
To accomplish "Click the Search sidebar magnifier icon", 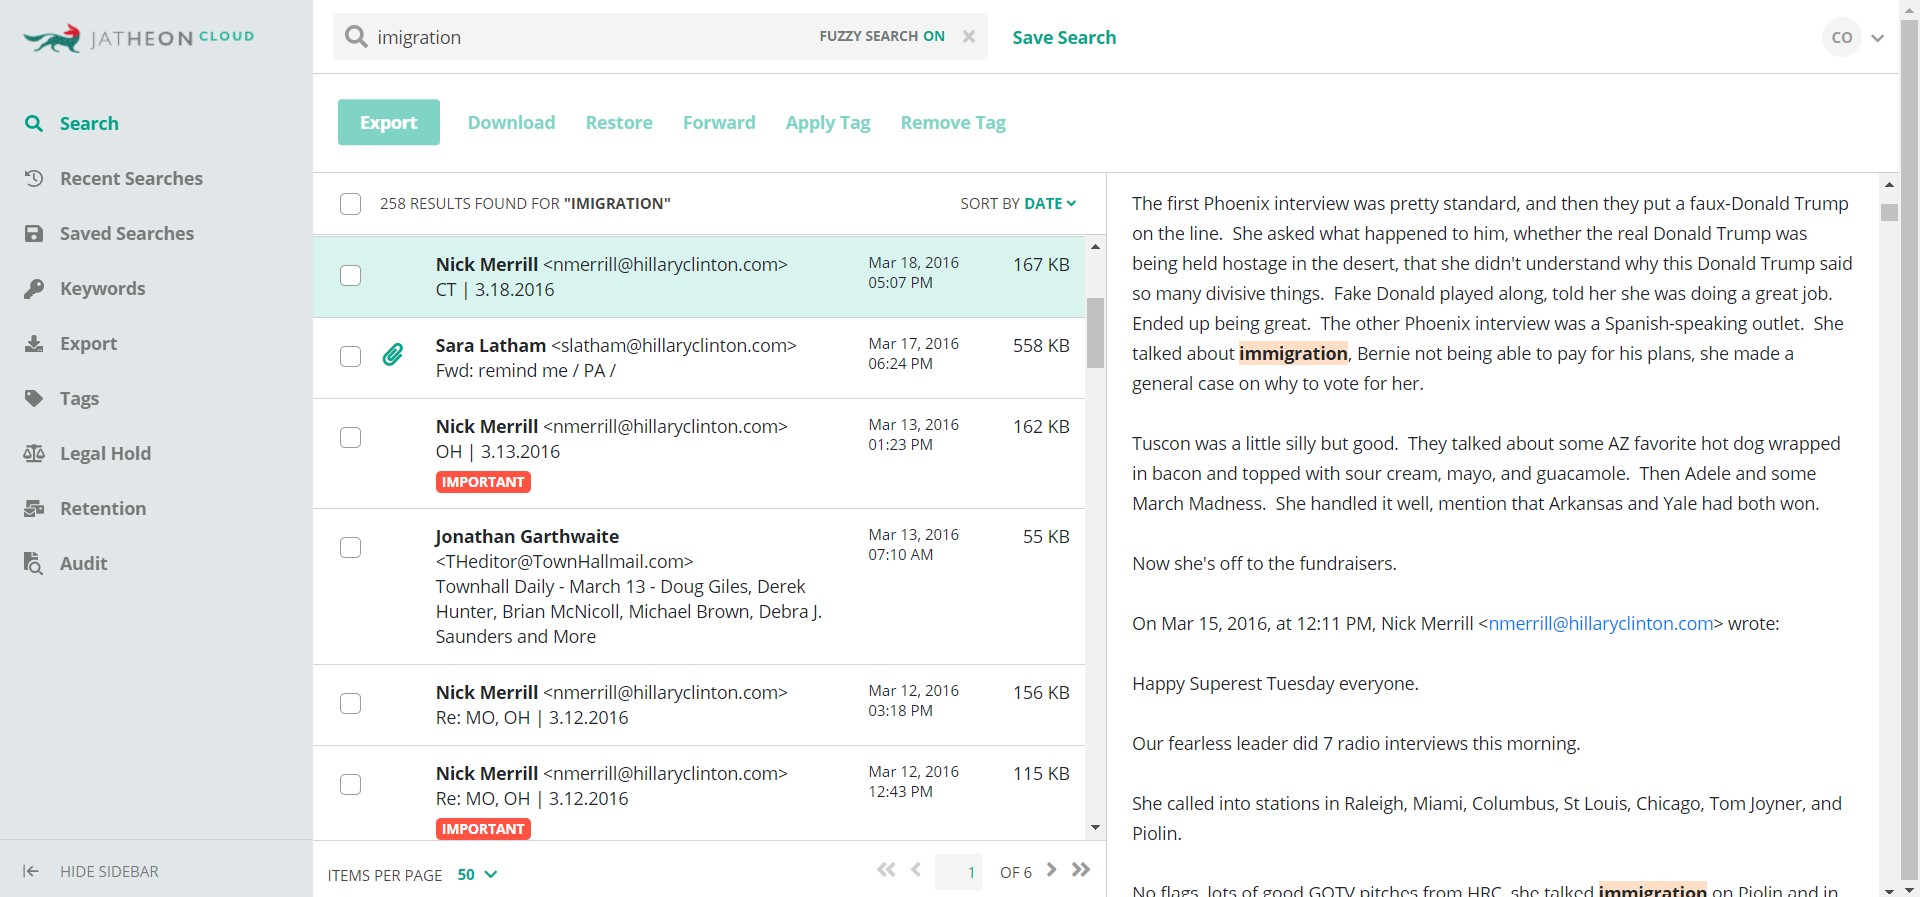I will click(34, 123).
